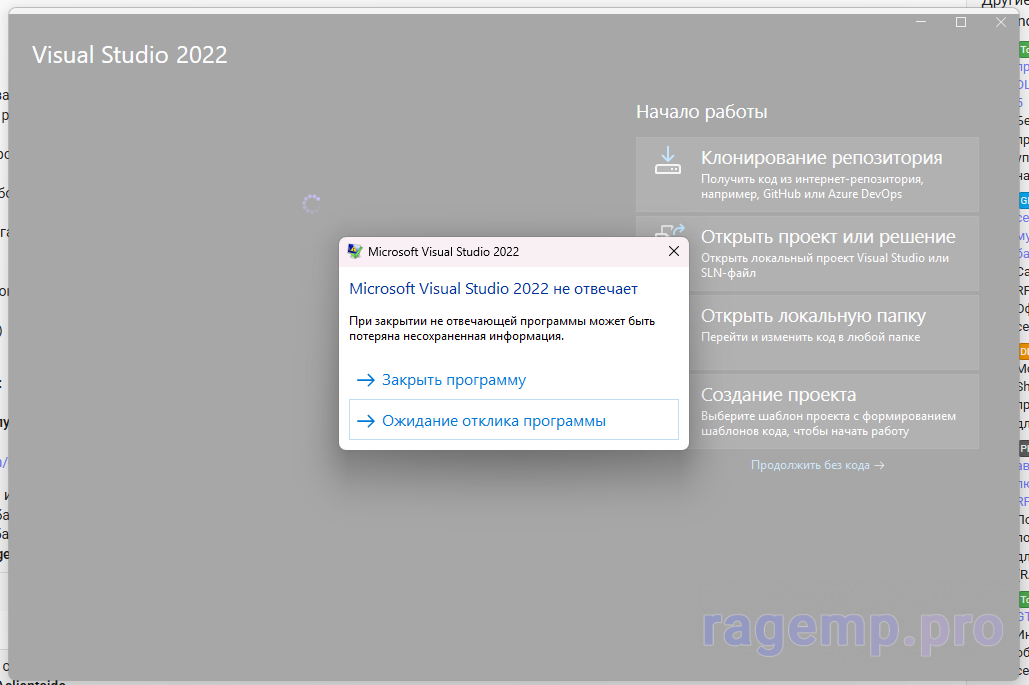Click 'Выберите шаблон проекта' description text

click(x=828, y=423)
